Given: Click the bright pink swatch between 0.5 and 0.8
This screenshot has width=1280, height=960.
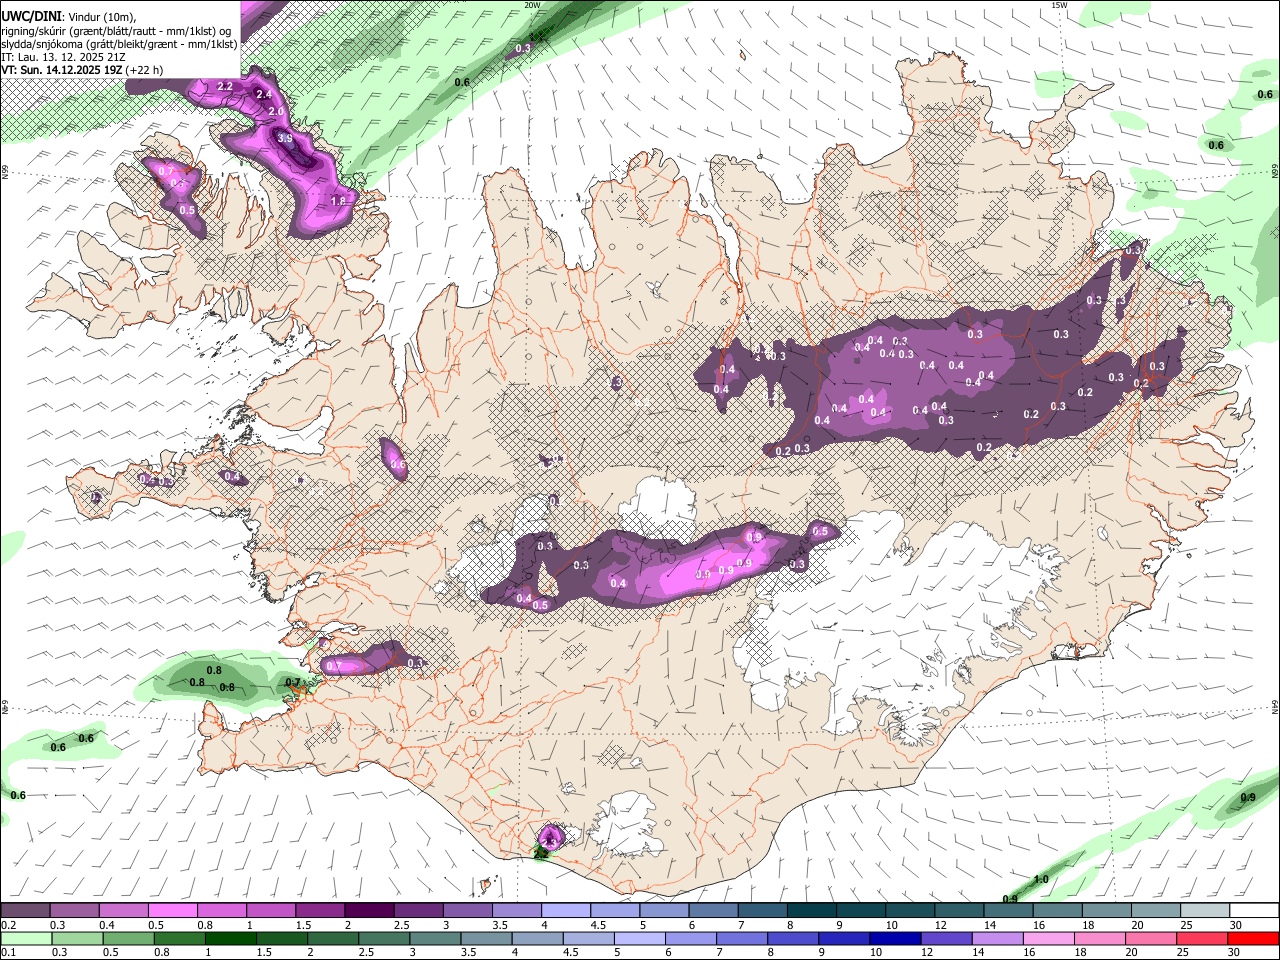Looking at the screenshot, I should 172,911.
